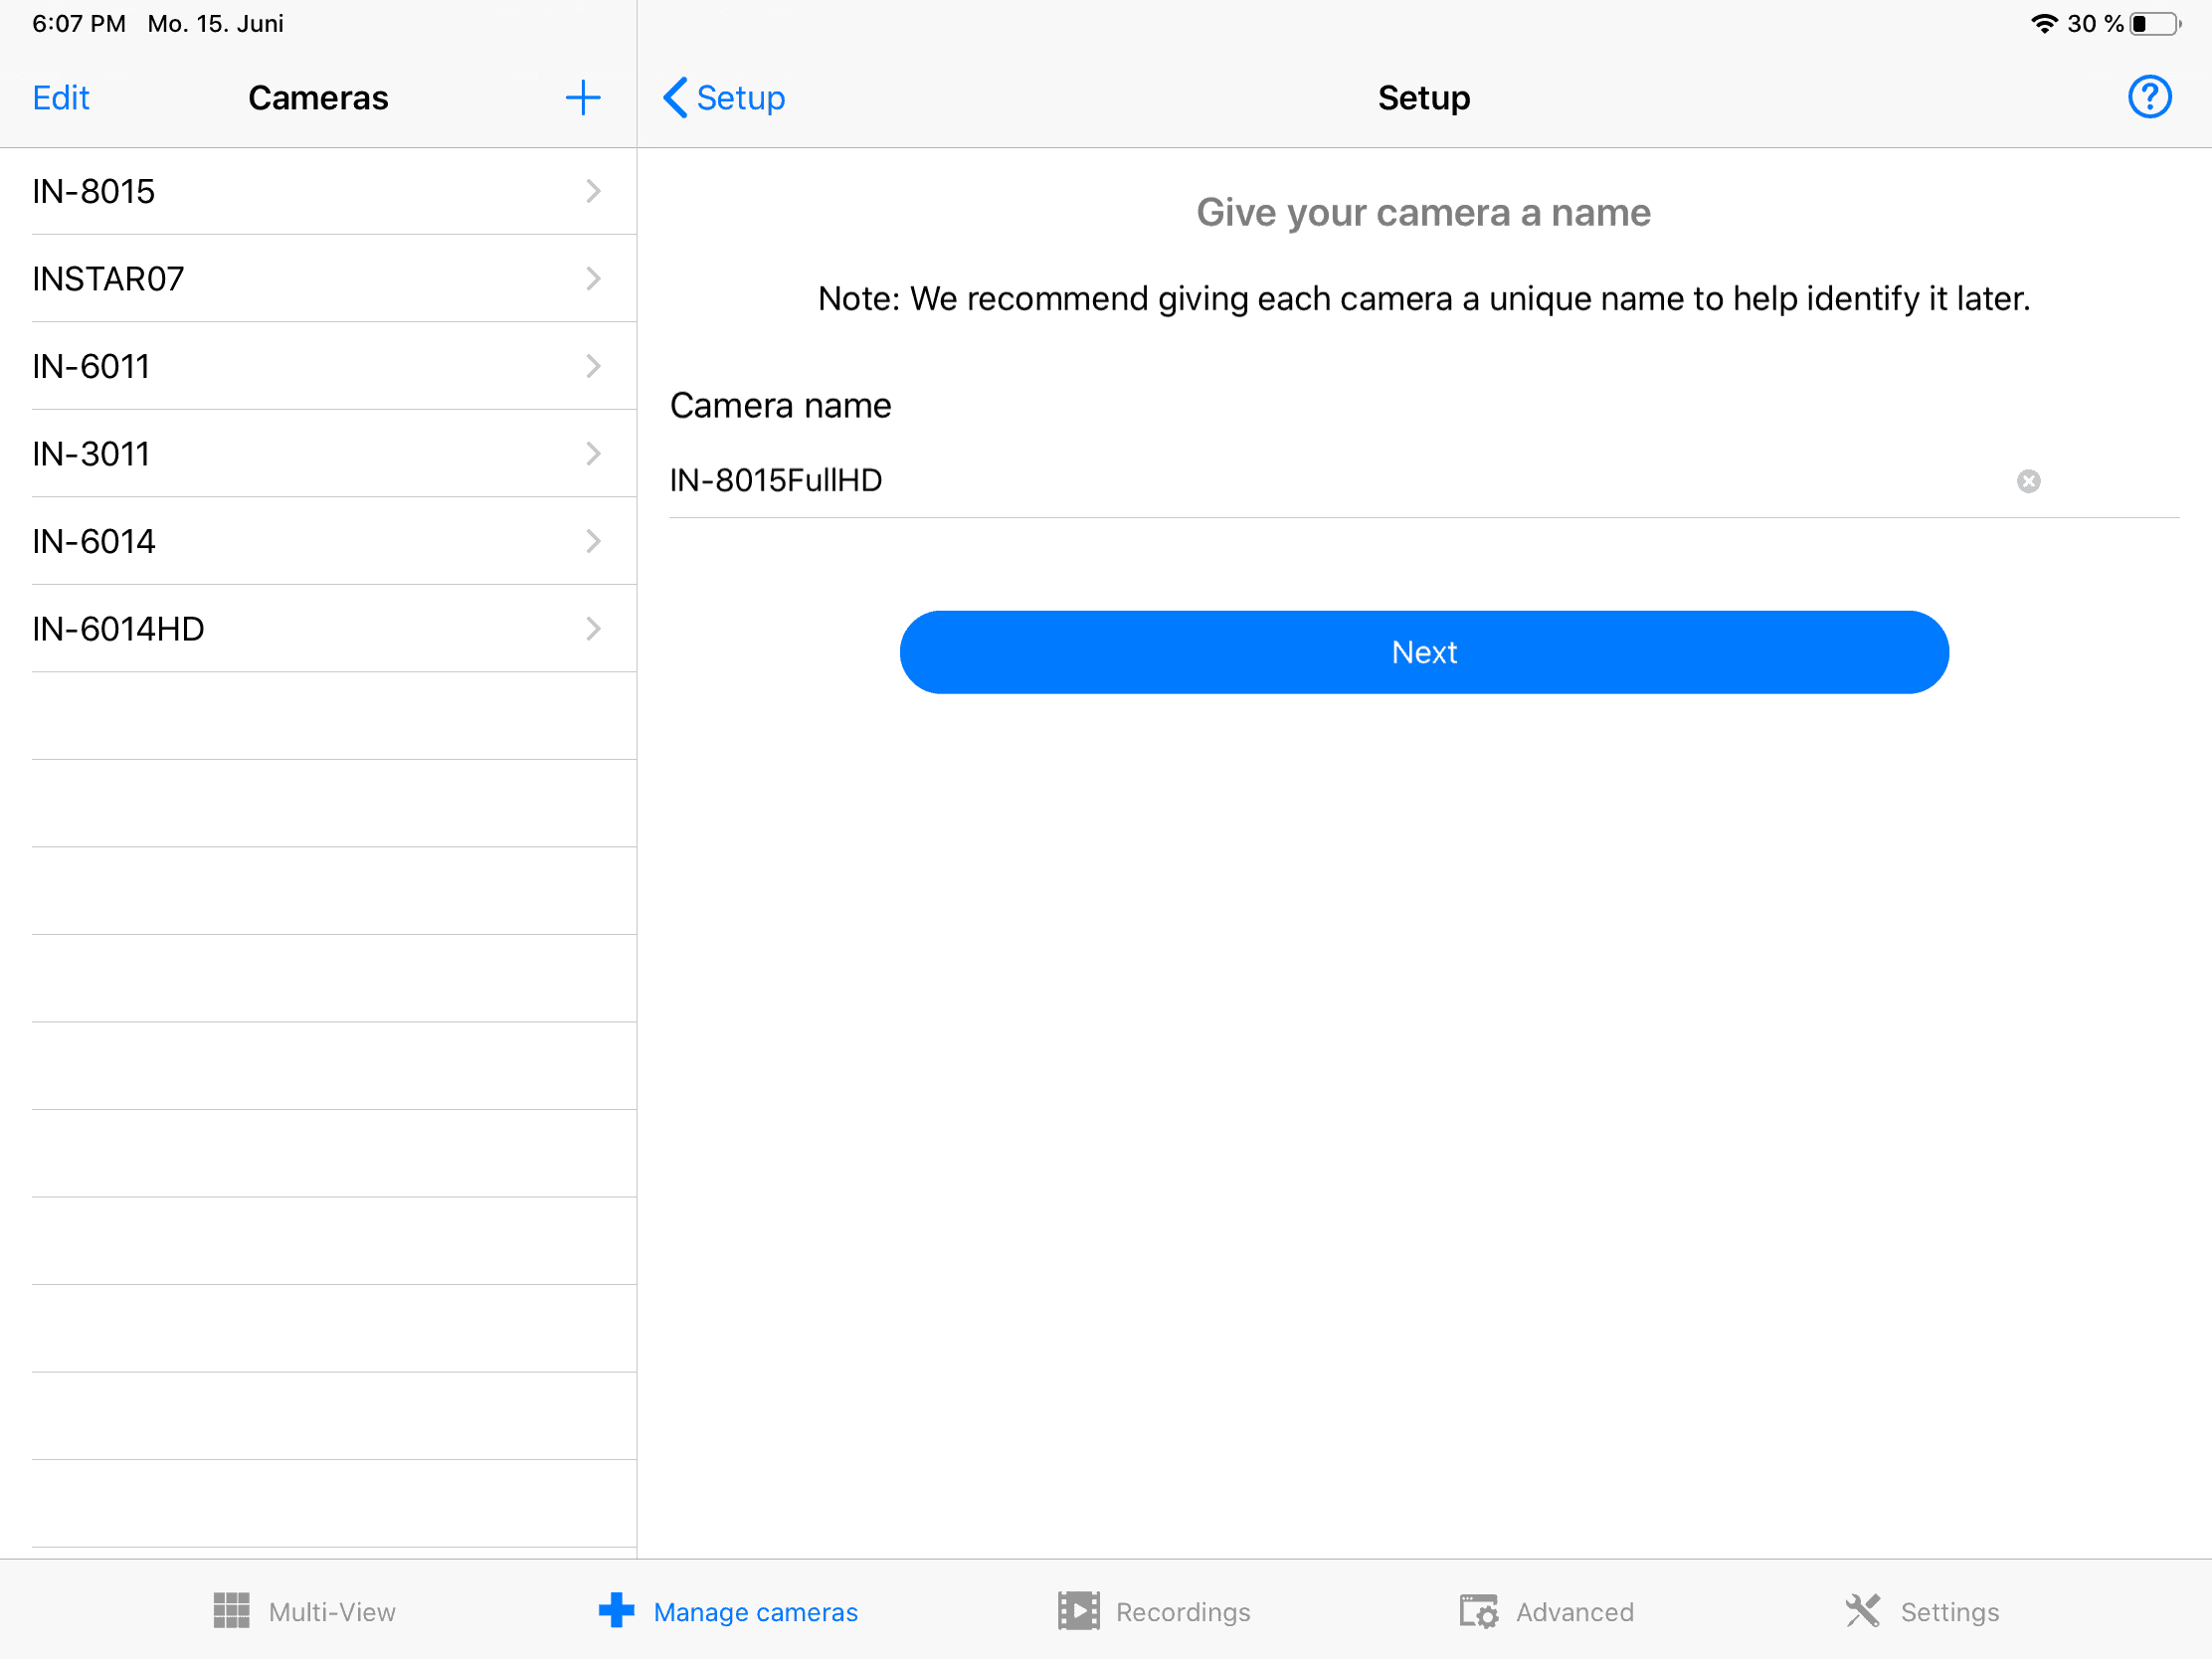Tap the Recordings film icon

click(x=1078, y=1611)
